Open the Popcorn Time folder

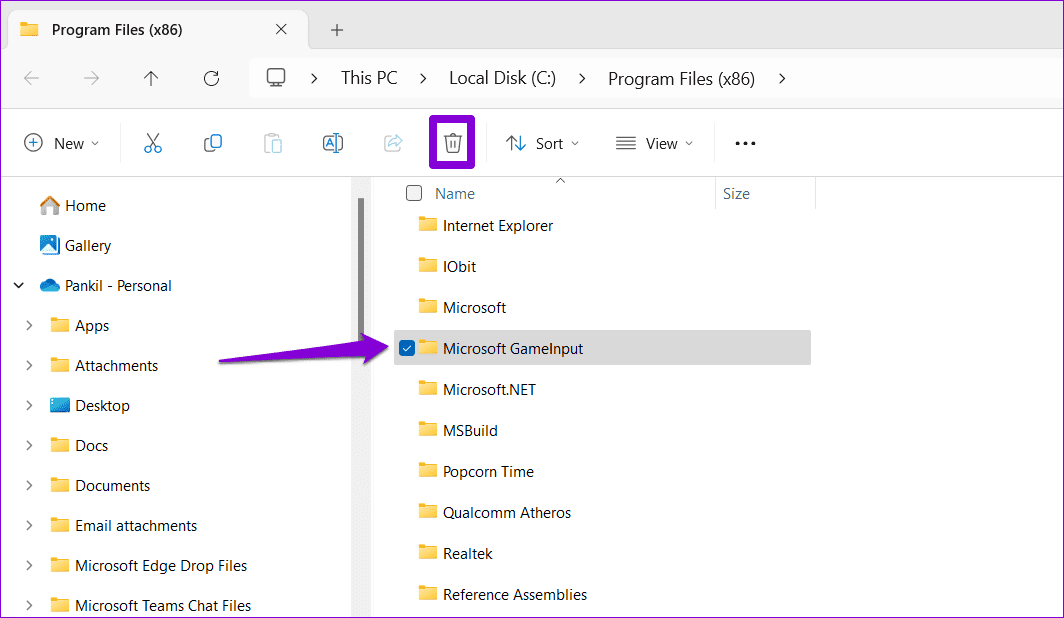click(x=489, y=471)
